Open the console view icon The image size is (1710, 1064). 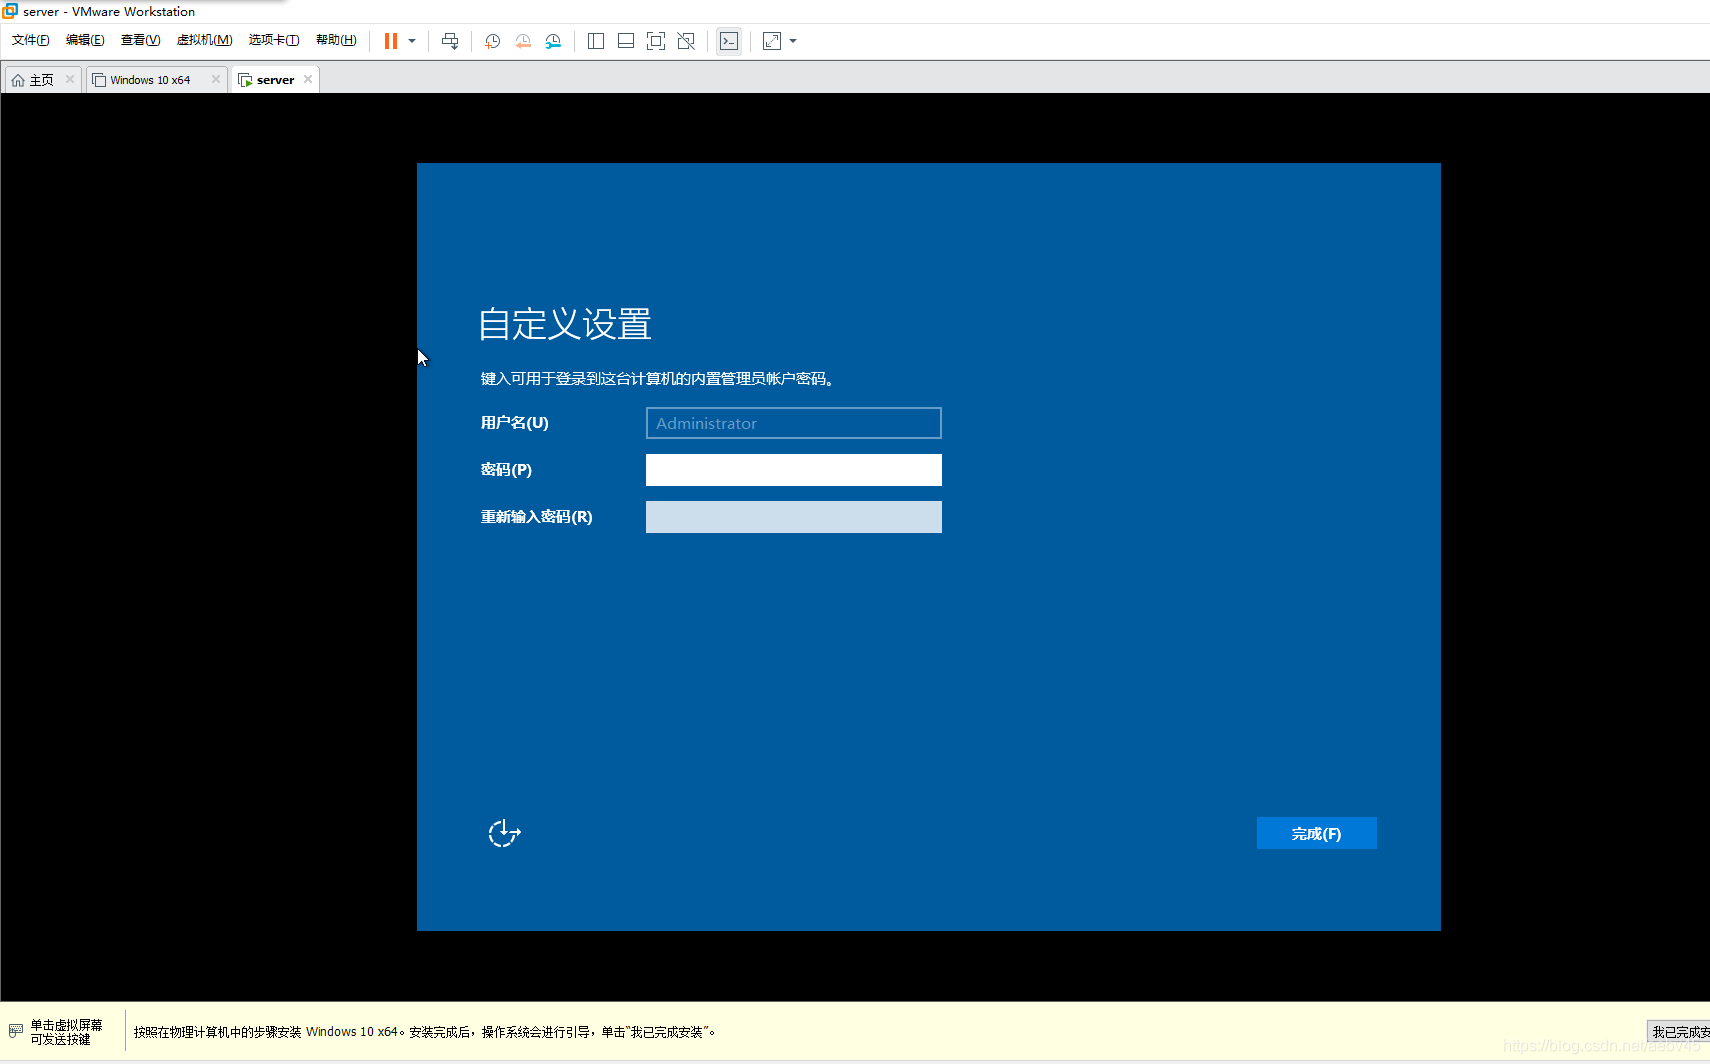729,41
